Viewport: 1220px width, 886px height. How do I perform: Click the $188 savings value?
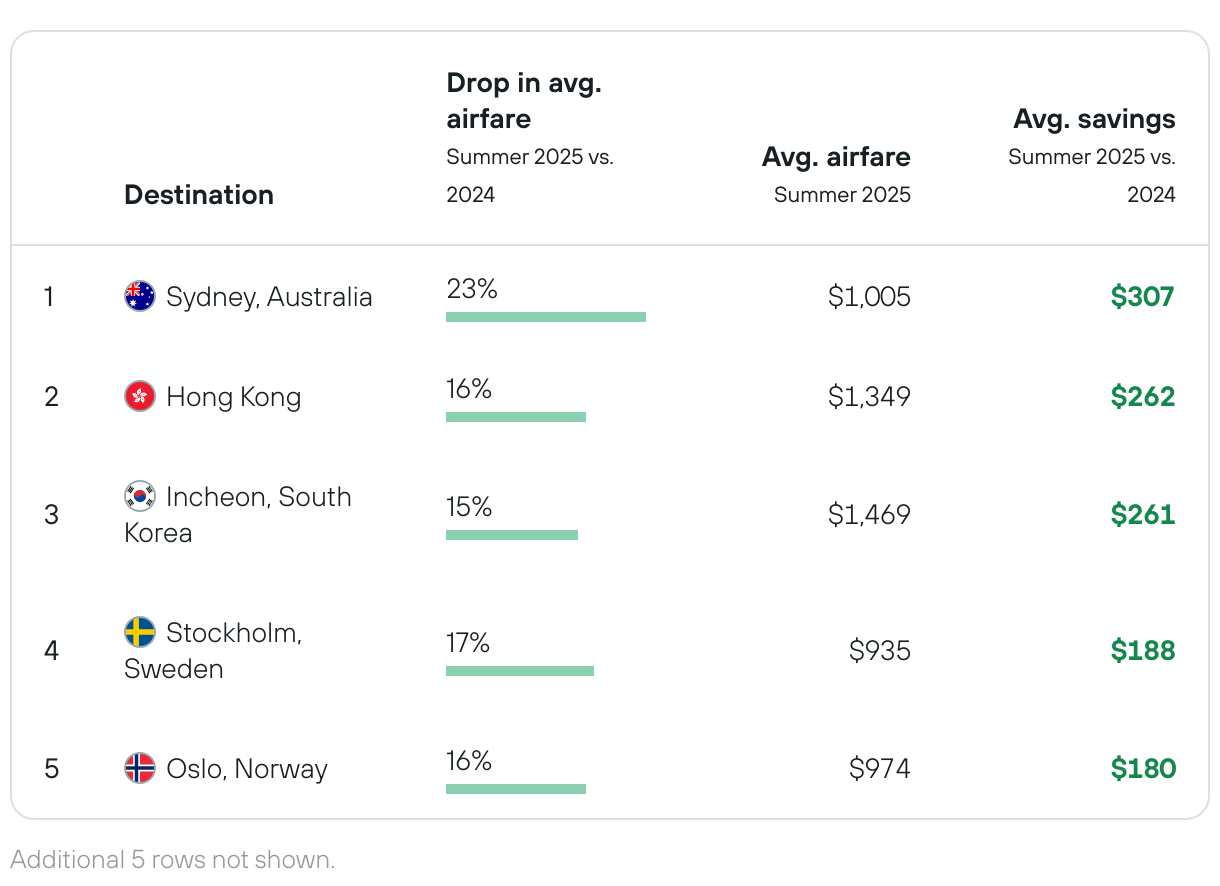pos(1143,651)
